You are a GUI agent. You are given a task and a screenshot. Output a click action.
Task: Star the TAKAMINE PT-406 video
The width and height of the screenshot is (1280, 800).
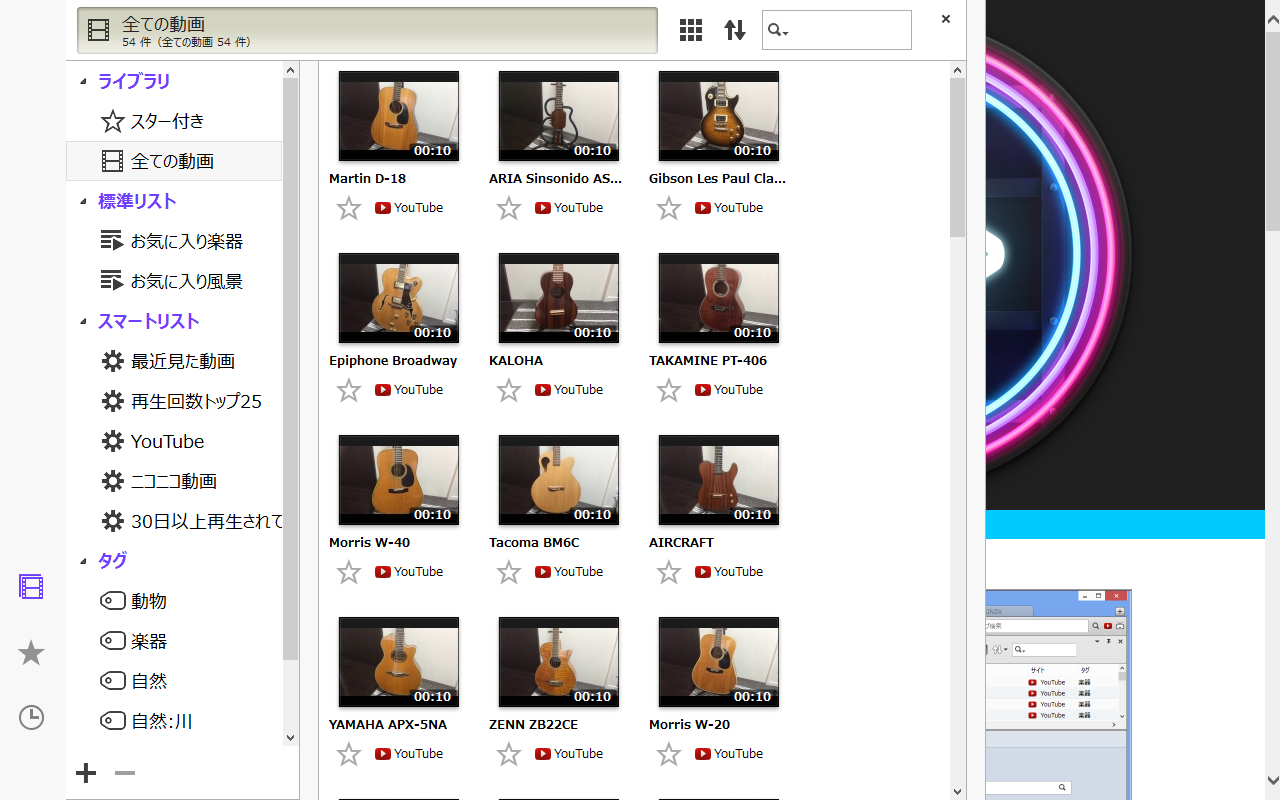(x=669, y=390)
